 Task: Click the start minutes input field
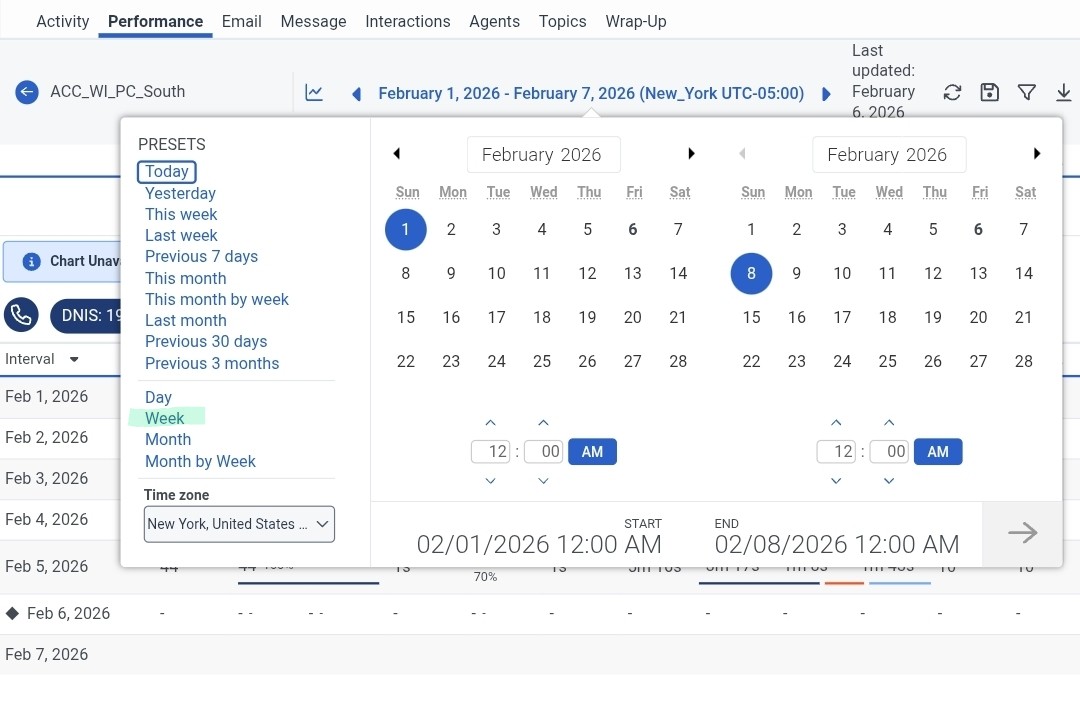pos(543,452)
